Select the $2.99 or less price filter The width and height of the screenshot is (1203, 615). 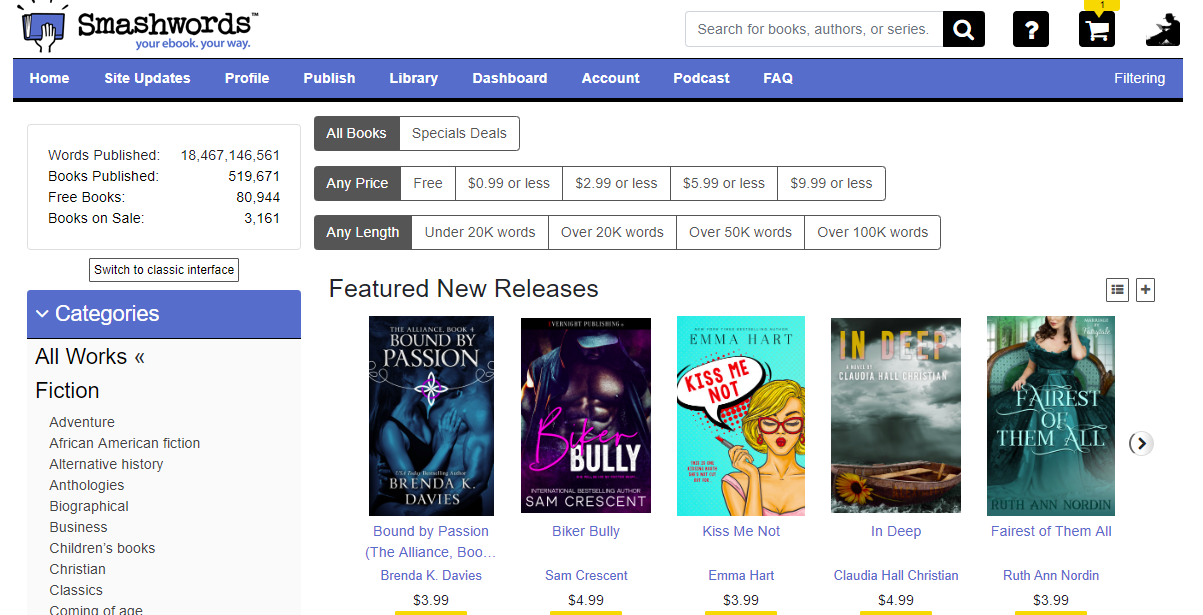click(x=616, y=183)
